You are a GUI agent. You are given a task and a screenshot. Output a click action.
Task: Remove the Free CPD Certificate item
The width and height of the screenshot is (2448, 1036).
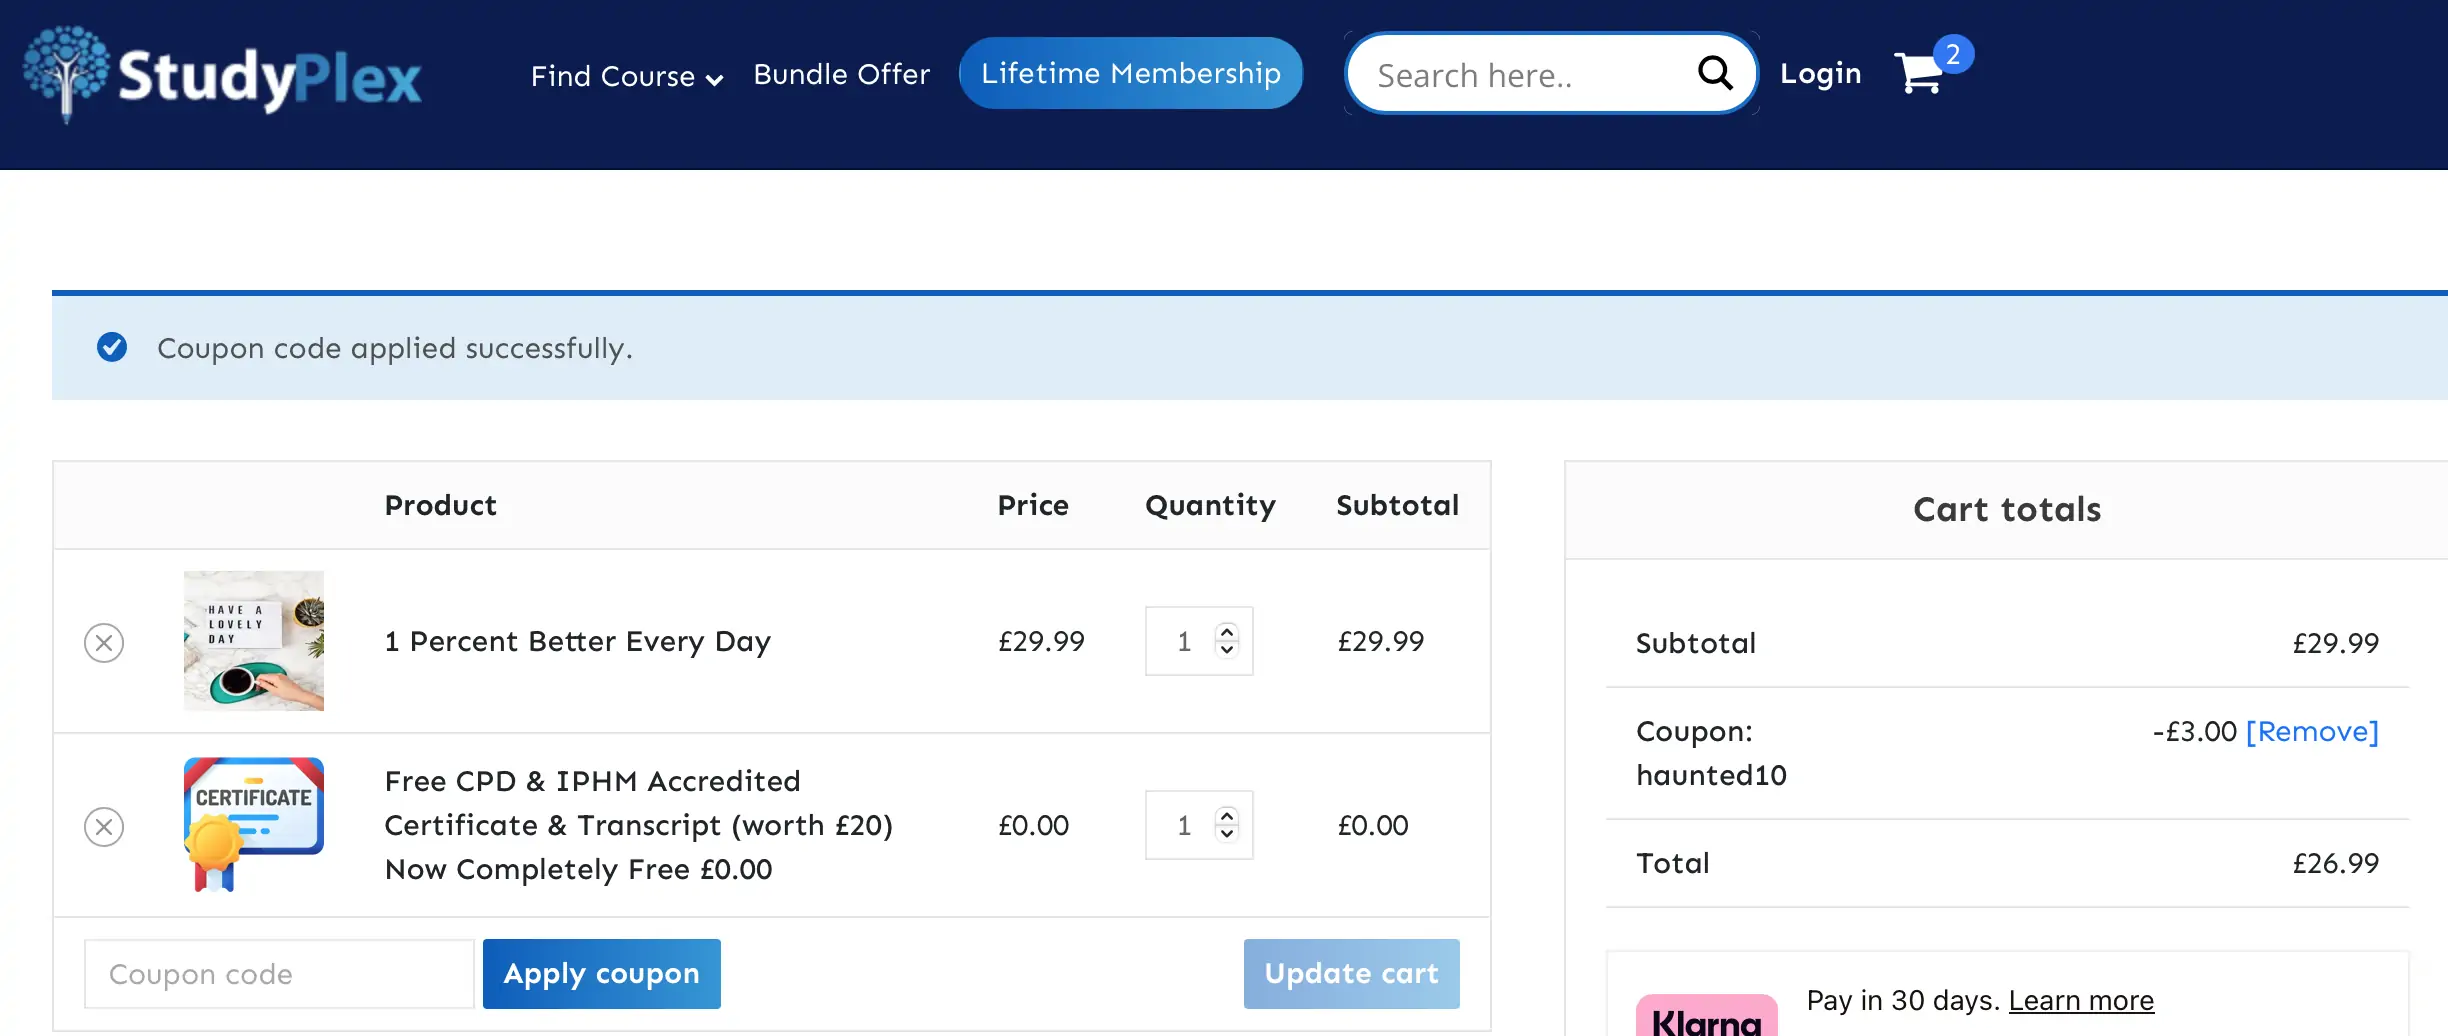coord(104,827)
